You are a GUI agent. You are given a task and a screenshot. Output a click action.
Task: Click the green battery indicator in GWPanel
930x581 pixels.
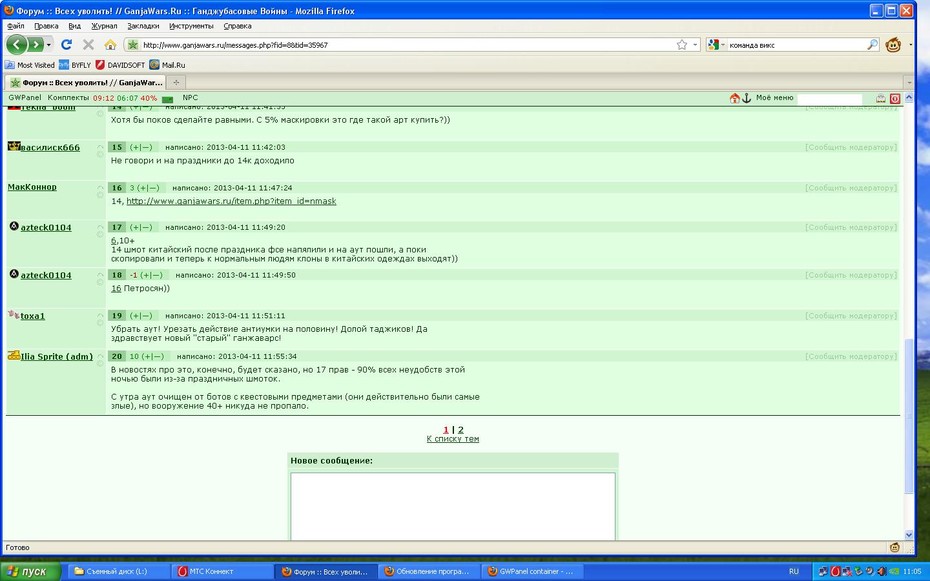167,99
